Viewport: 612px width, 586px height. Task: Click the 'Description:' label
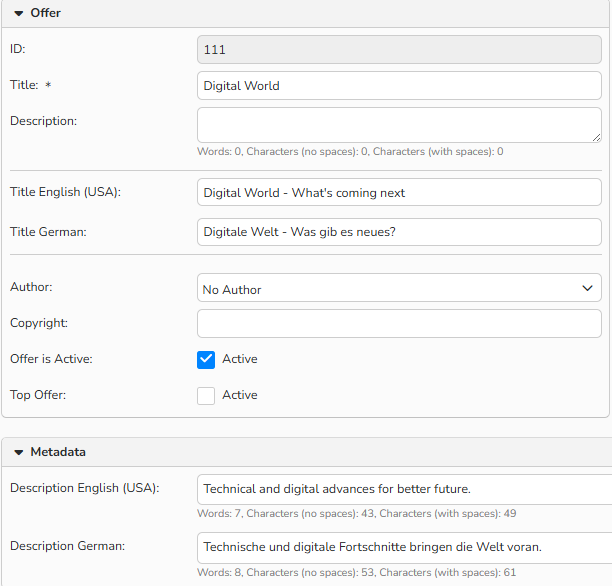(43, 121)
